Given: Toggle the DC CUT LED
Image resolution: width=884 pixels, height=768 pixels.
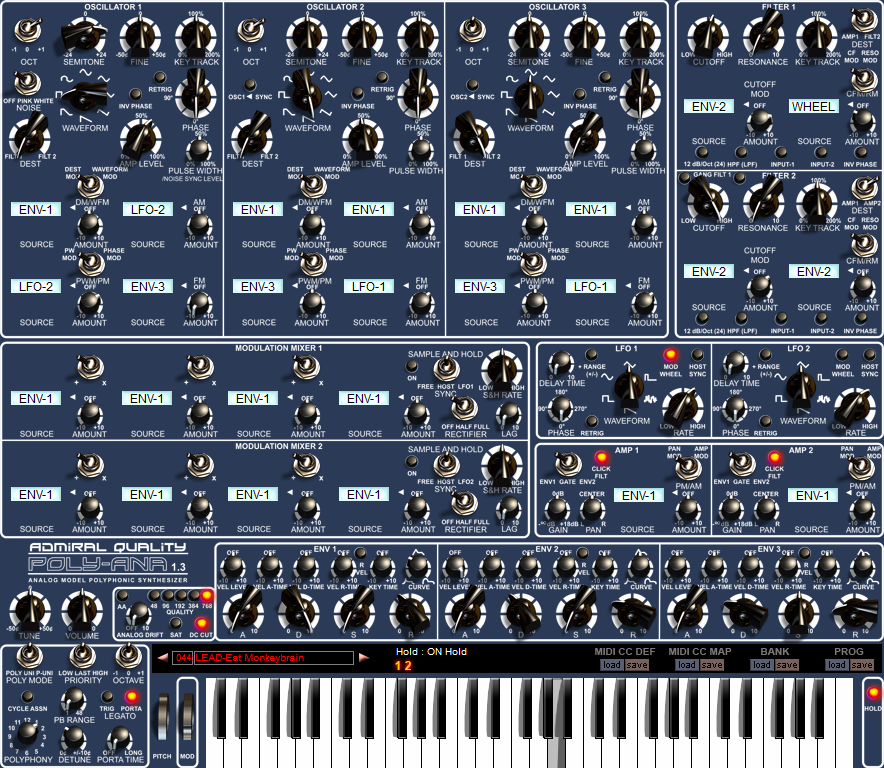Looking at the screenshot, I should click(201, 624).
